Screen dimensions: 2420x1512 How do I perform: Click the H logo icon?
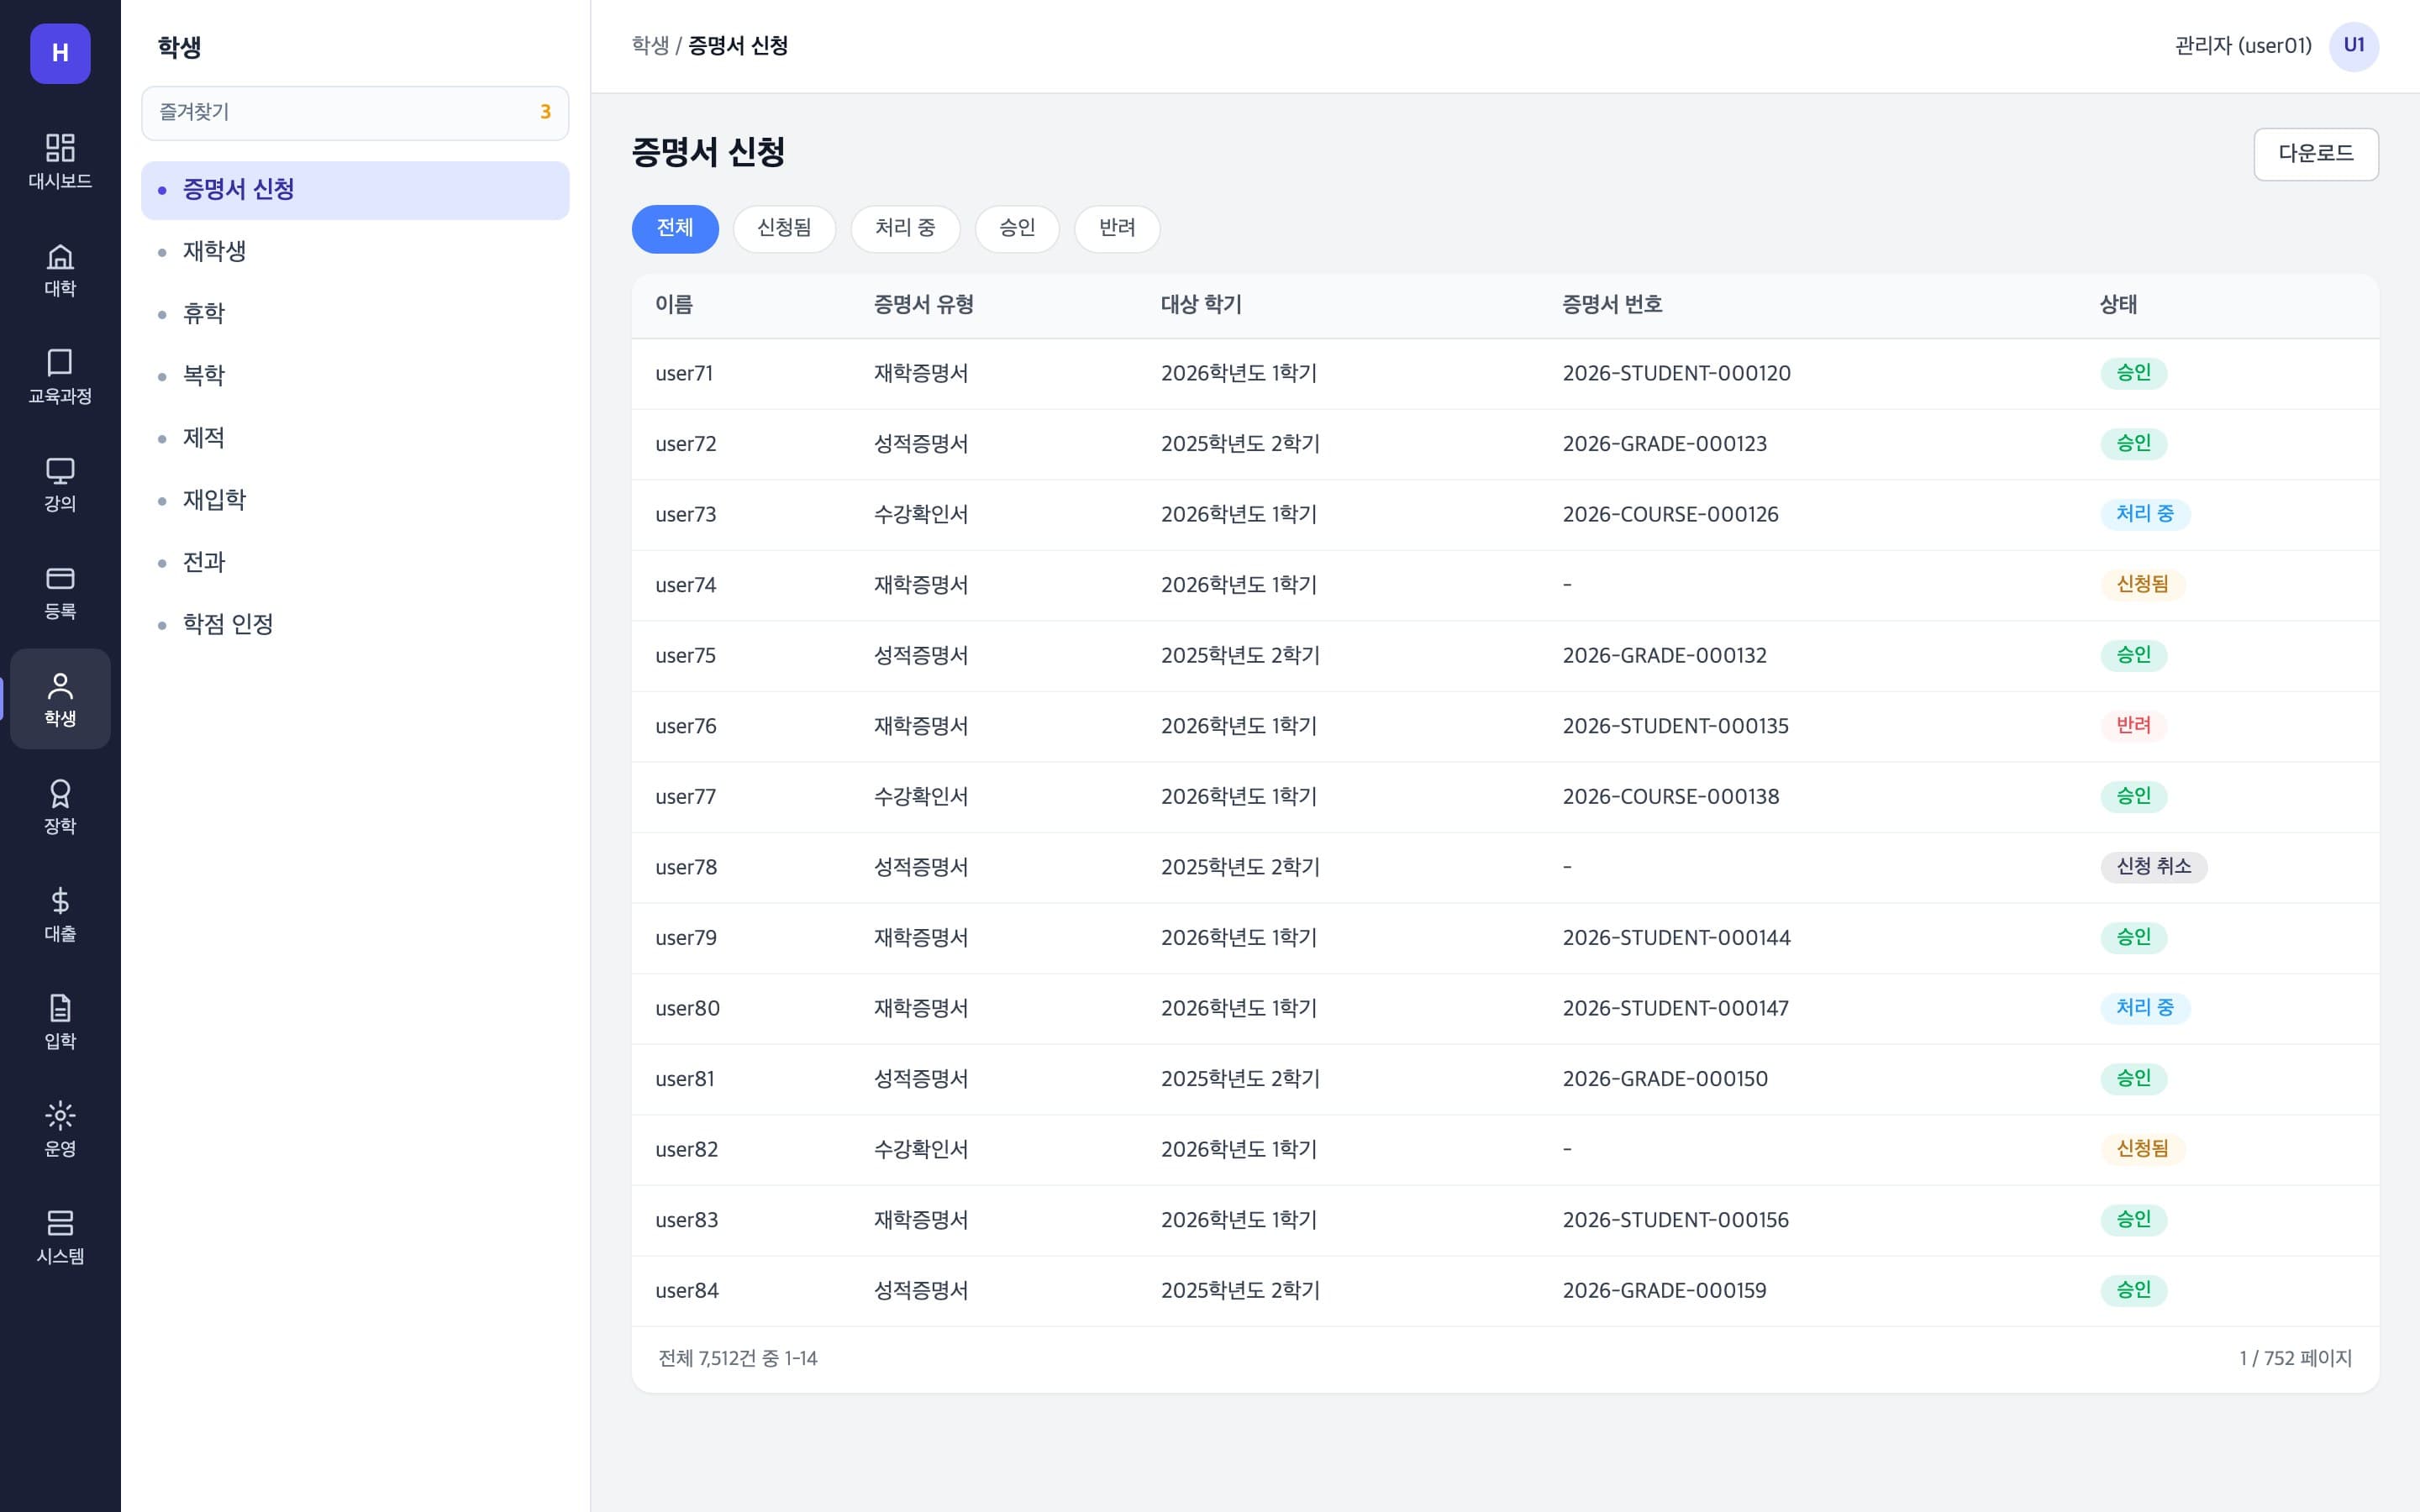tap(60, 53)
